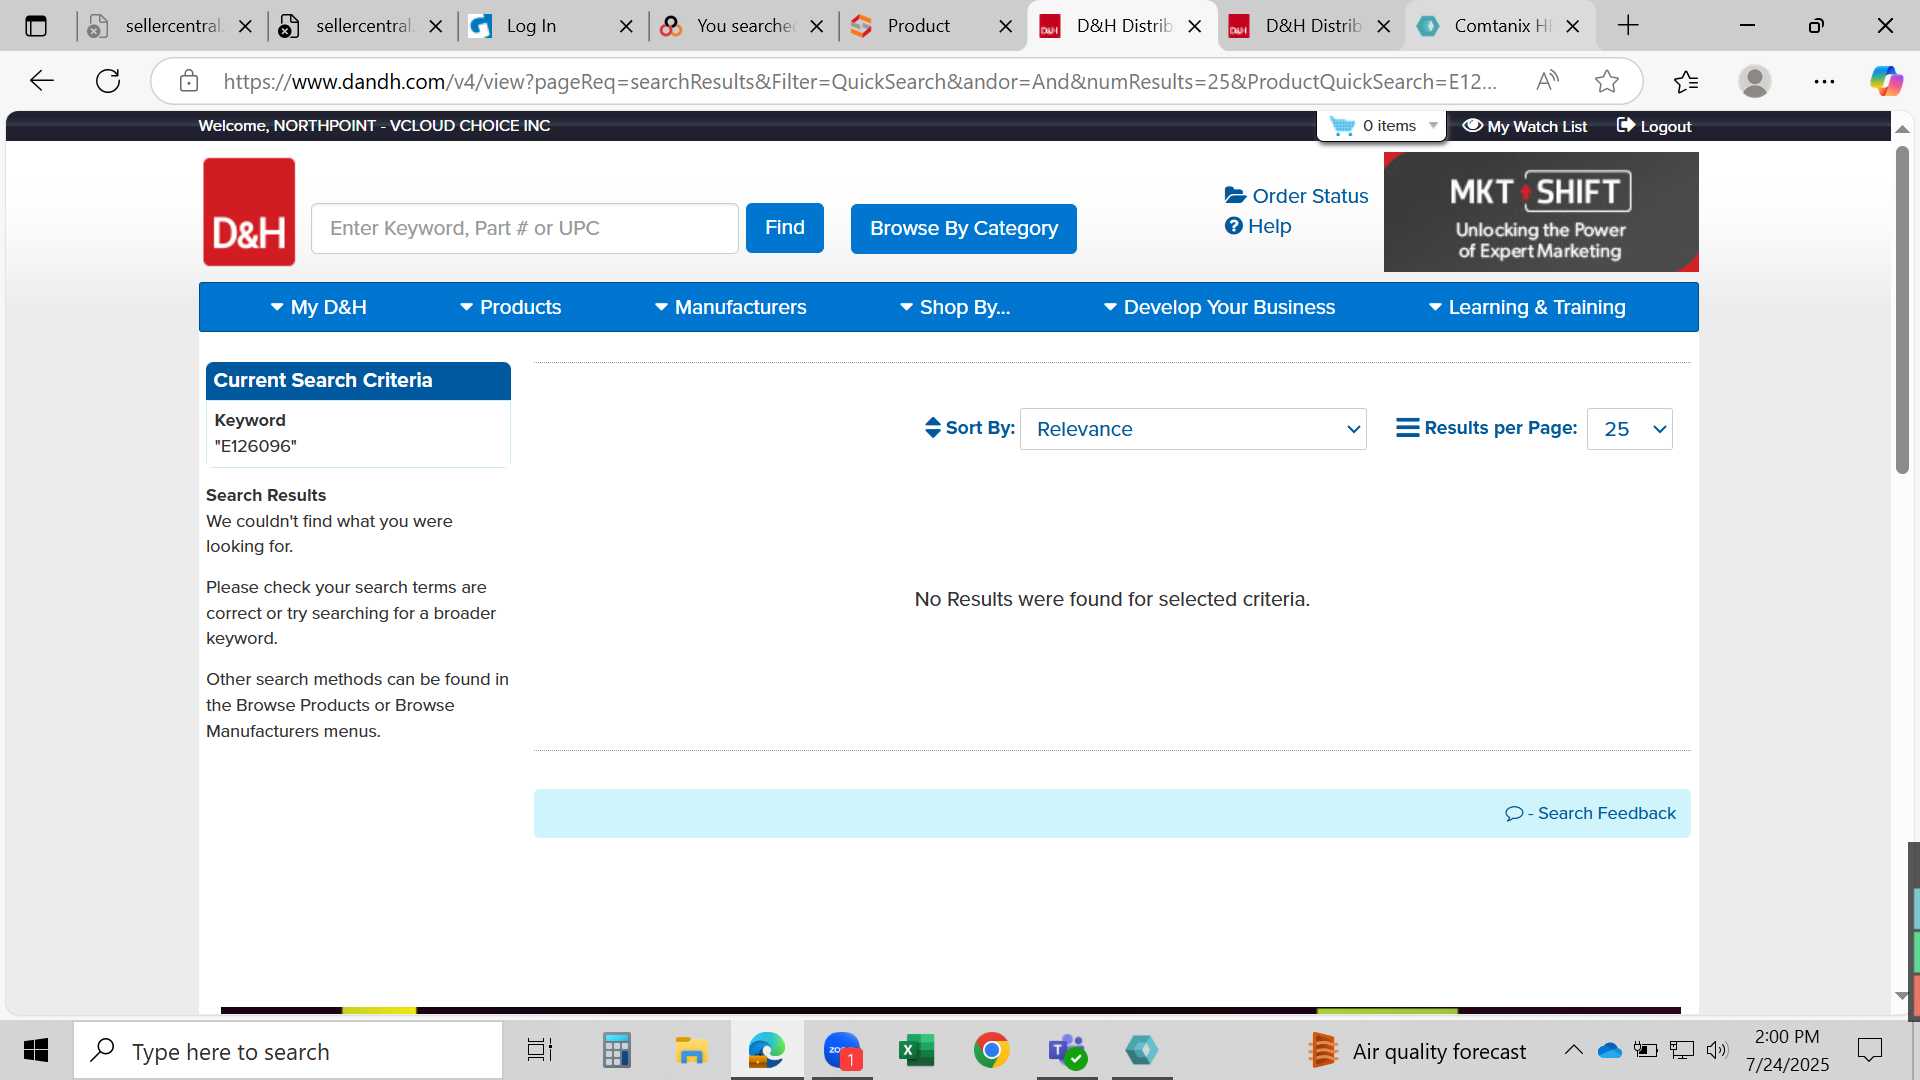This screenshot has height=1080, width=1920.
Task: Click the My Watch List eye icon
Action: 1472,126
